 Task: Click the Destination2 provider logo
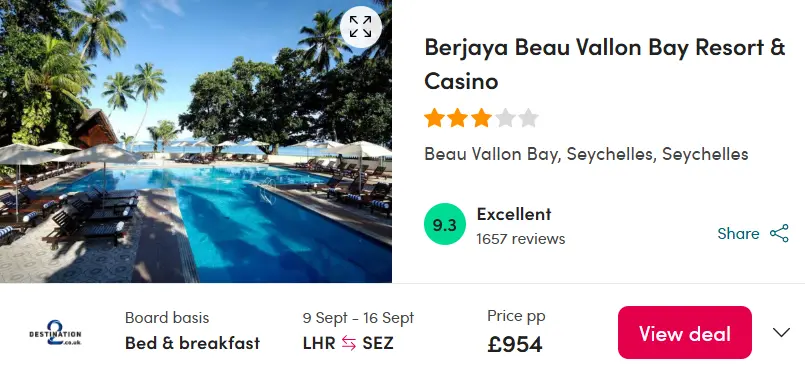55,333
